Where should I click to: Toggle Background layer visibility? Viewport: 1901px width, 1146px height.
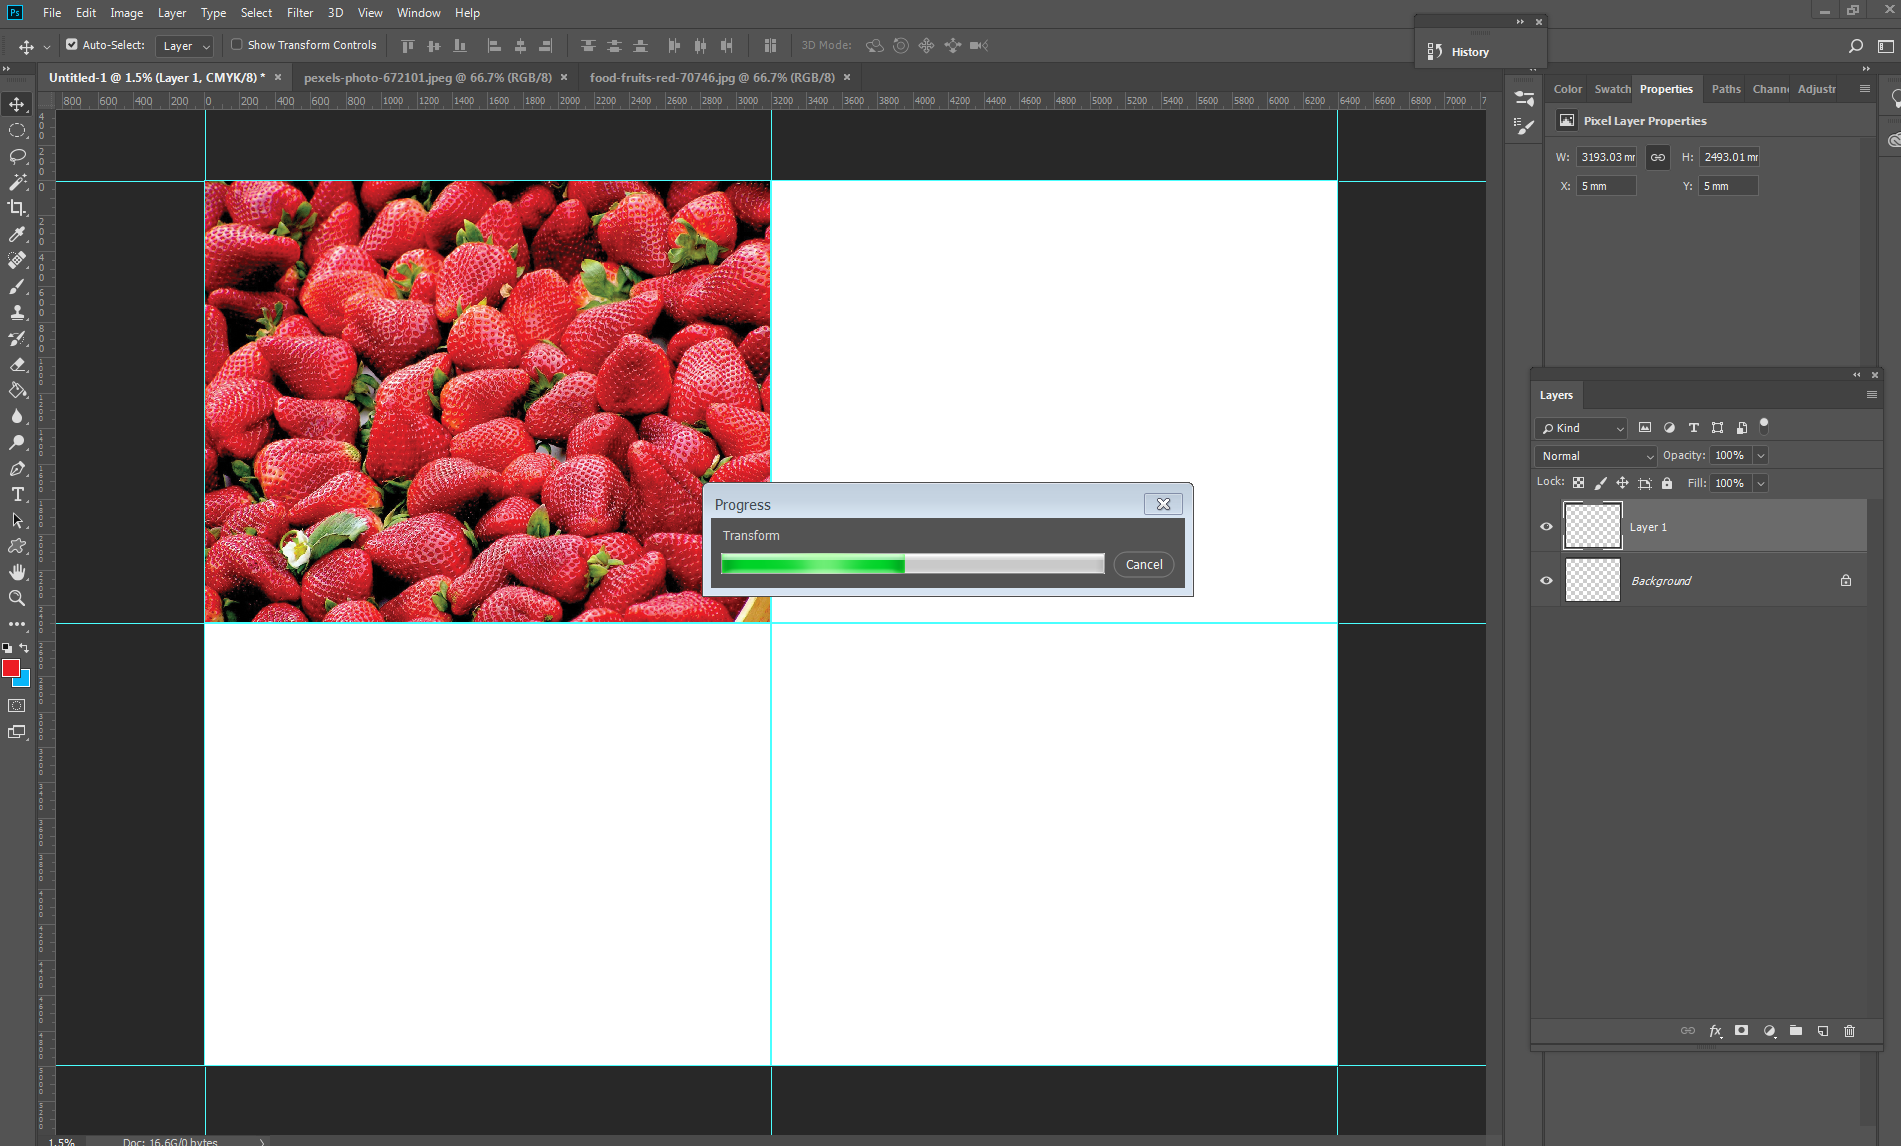[1546, 581]
